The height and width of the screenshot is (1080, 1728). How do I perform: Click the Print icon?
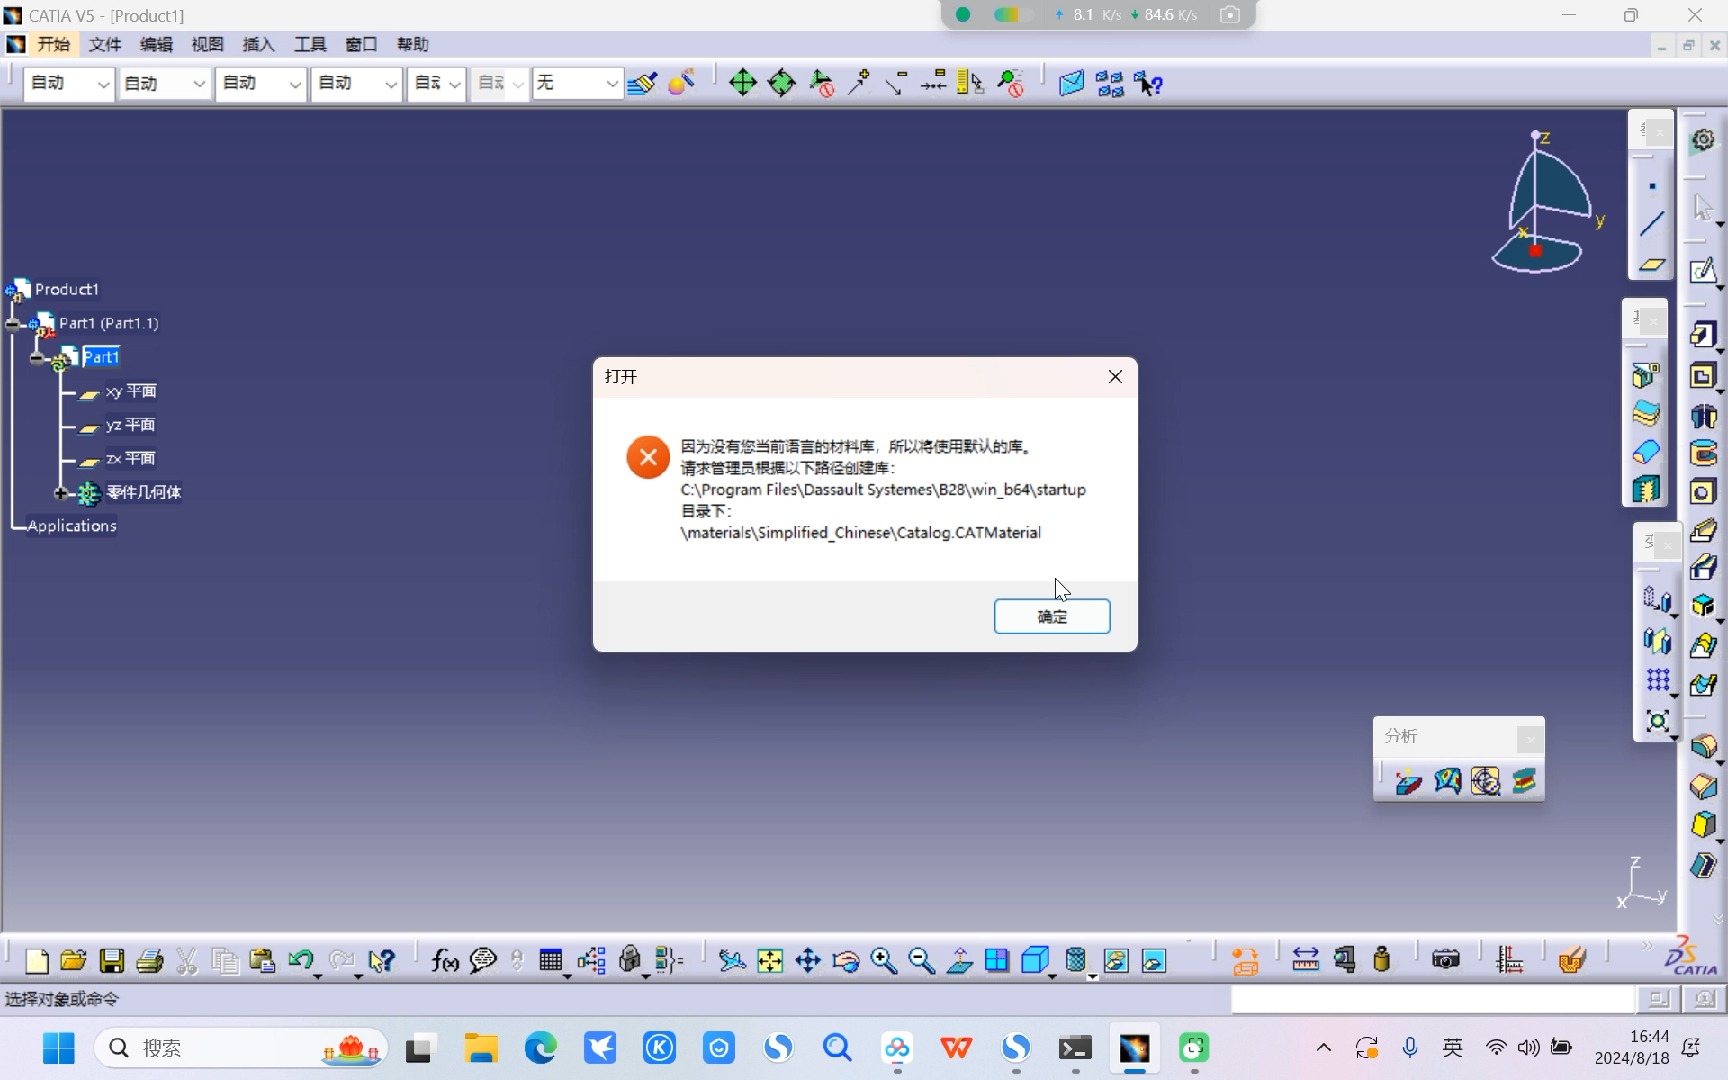coord(149,961)
